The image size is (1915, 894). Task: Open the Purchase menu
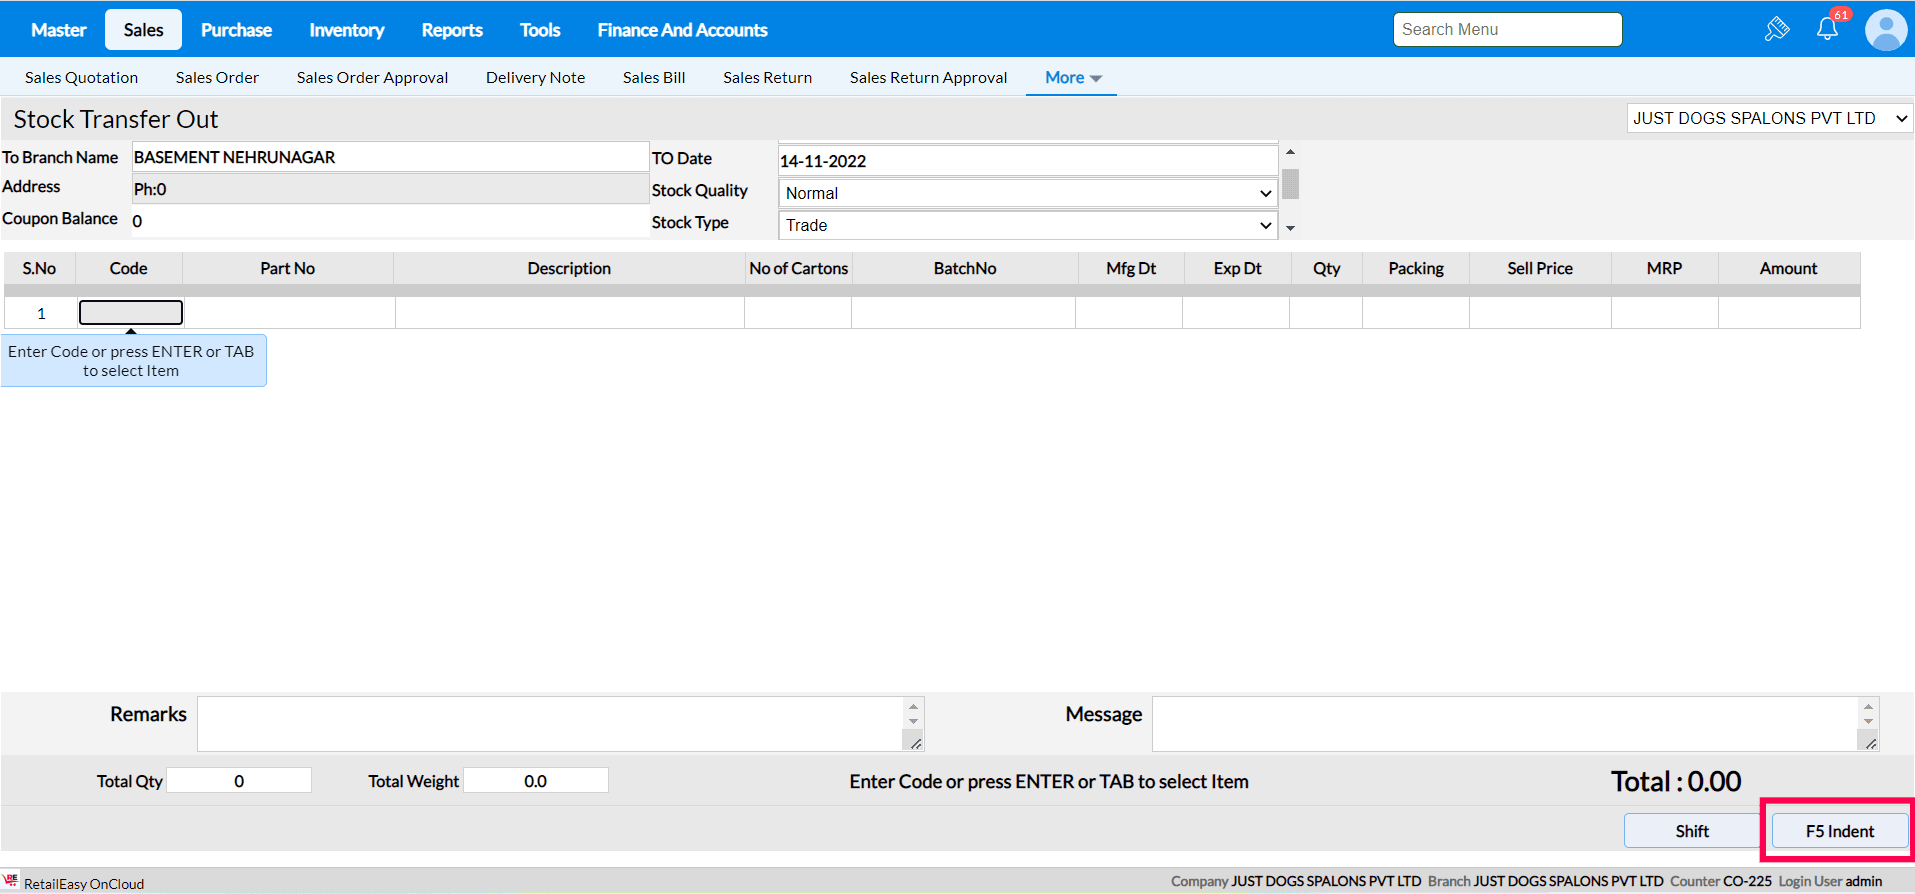[236, 30]
